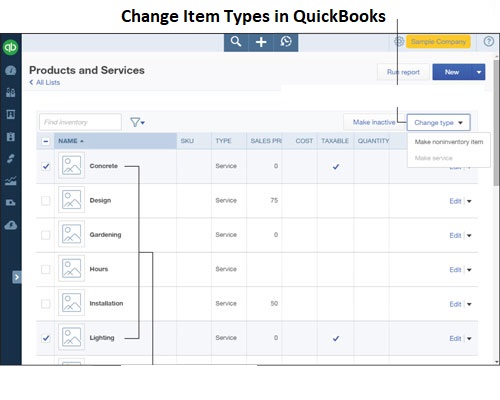Toggle the select-all header checkbox
Image resolution: width=500 pixels, height=400 pixels.
[46, 141]
